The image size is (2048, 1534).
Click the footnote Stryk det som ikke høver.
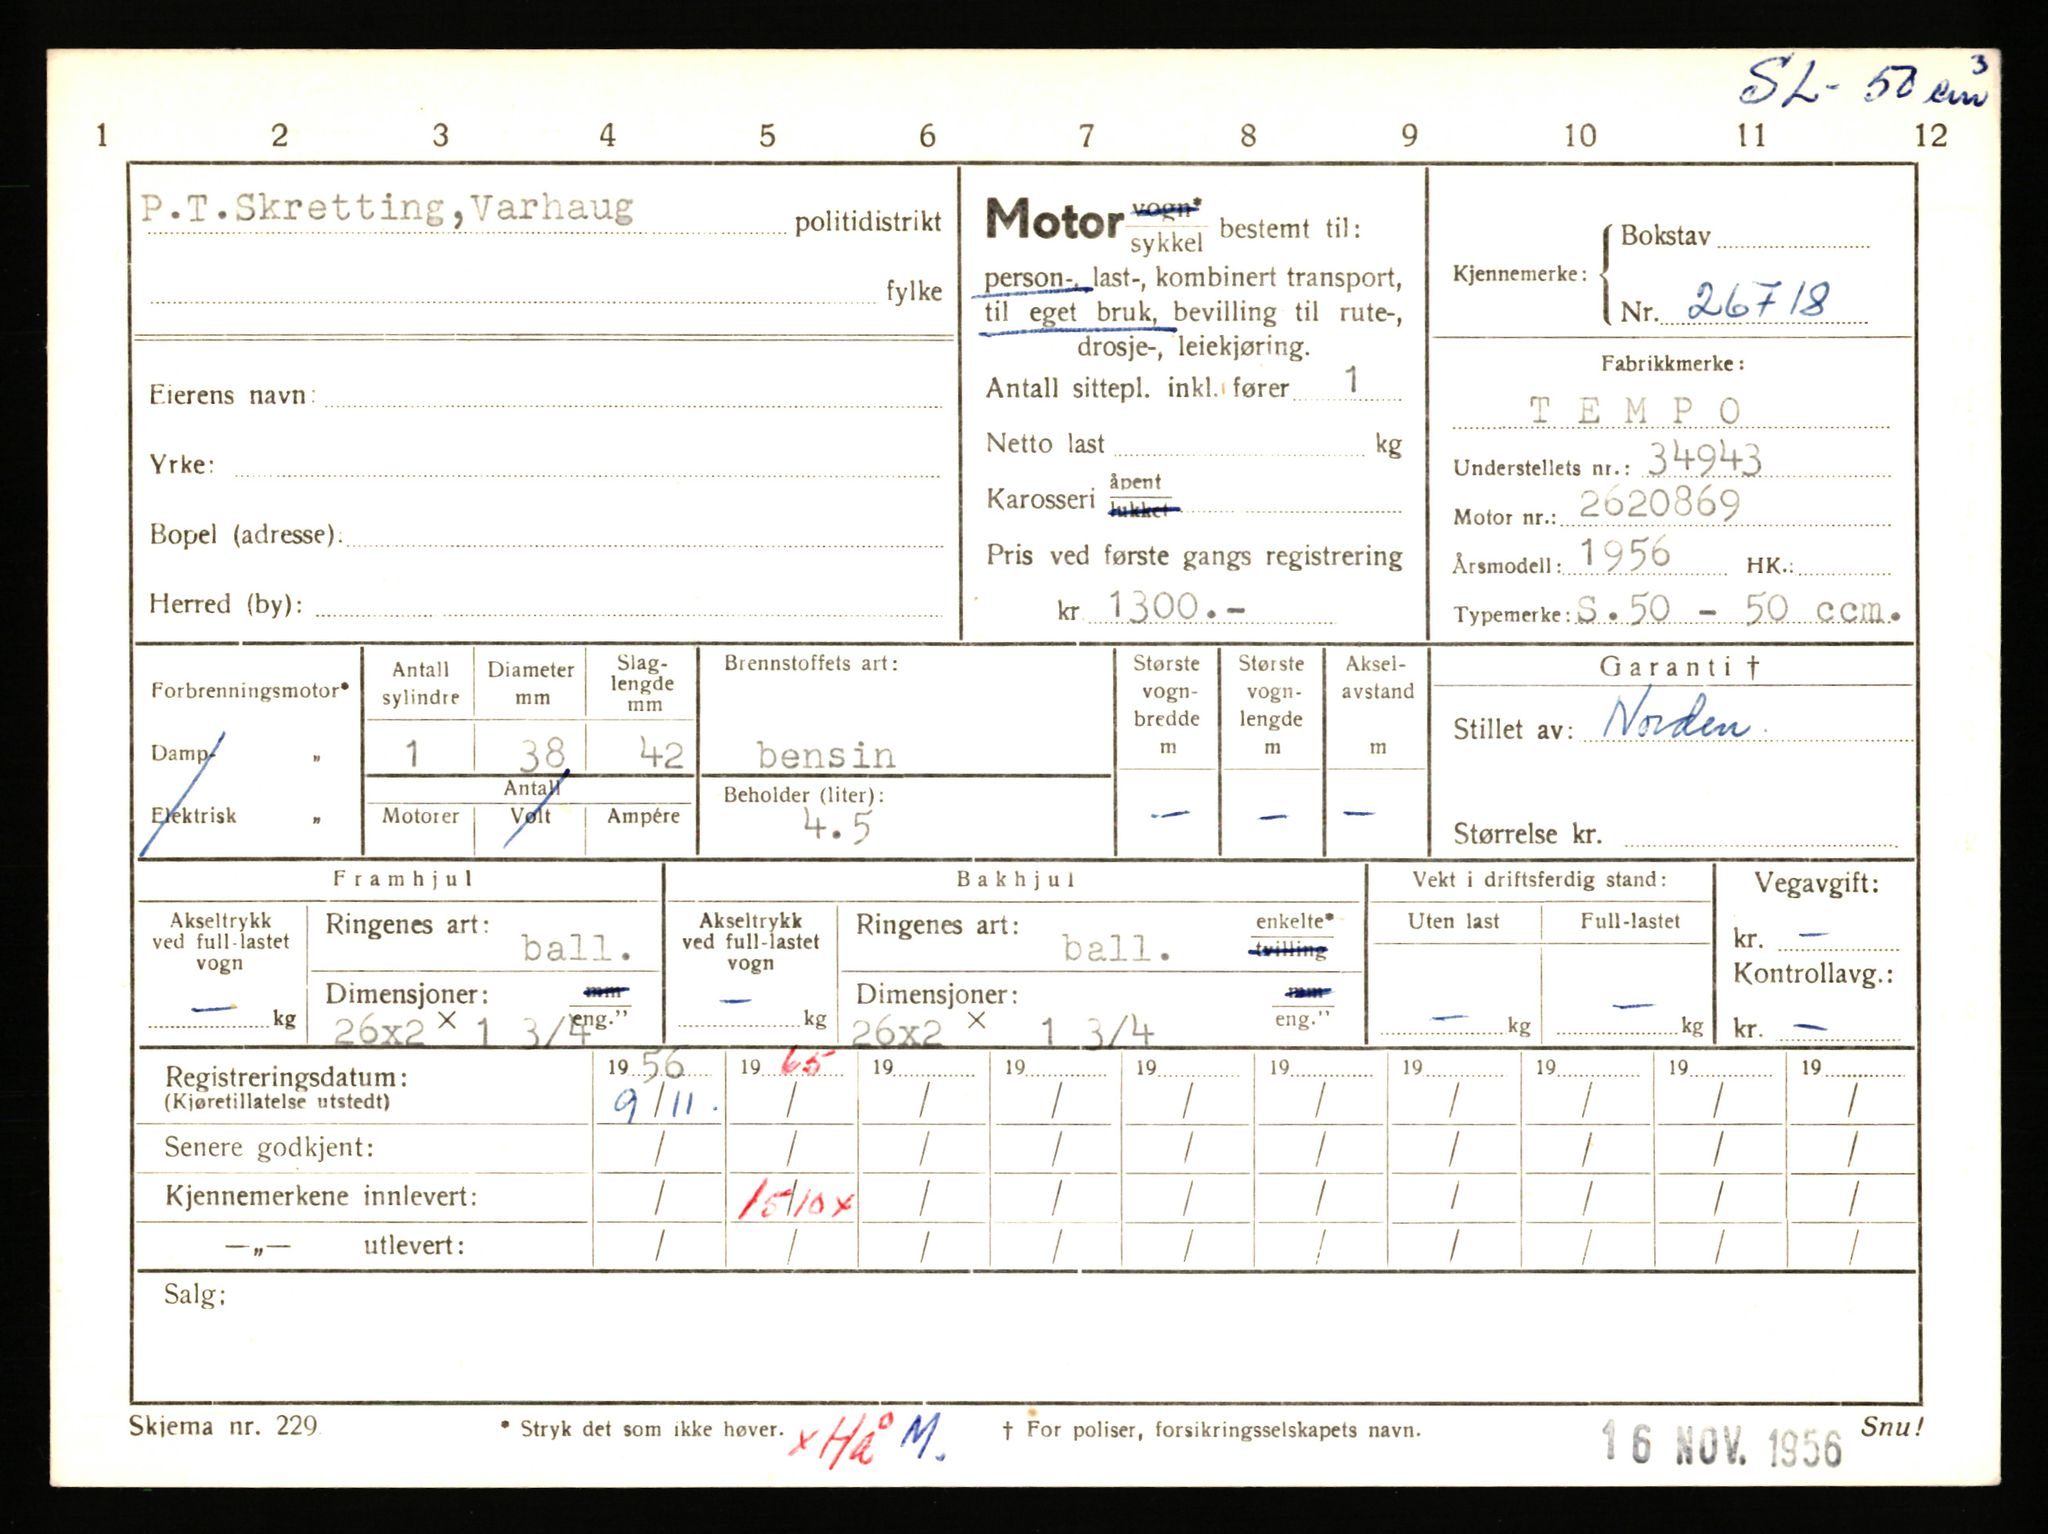tap(641, 1429)
